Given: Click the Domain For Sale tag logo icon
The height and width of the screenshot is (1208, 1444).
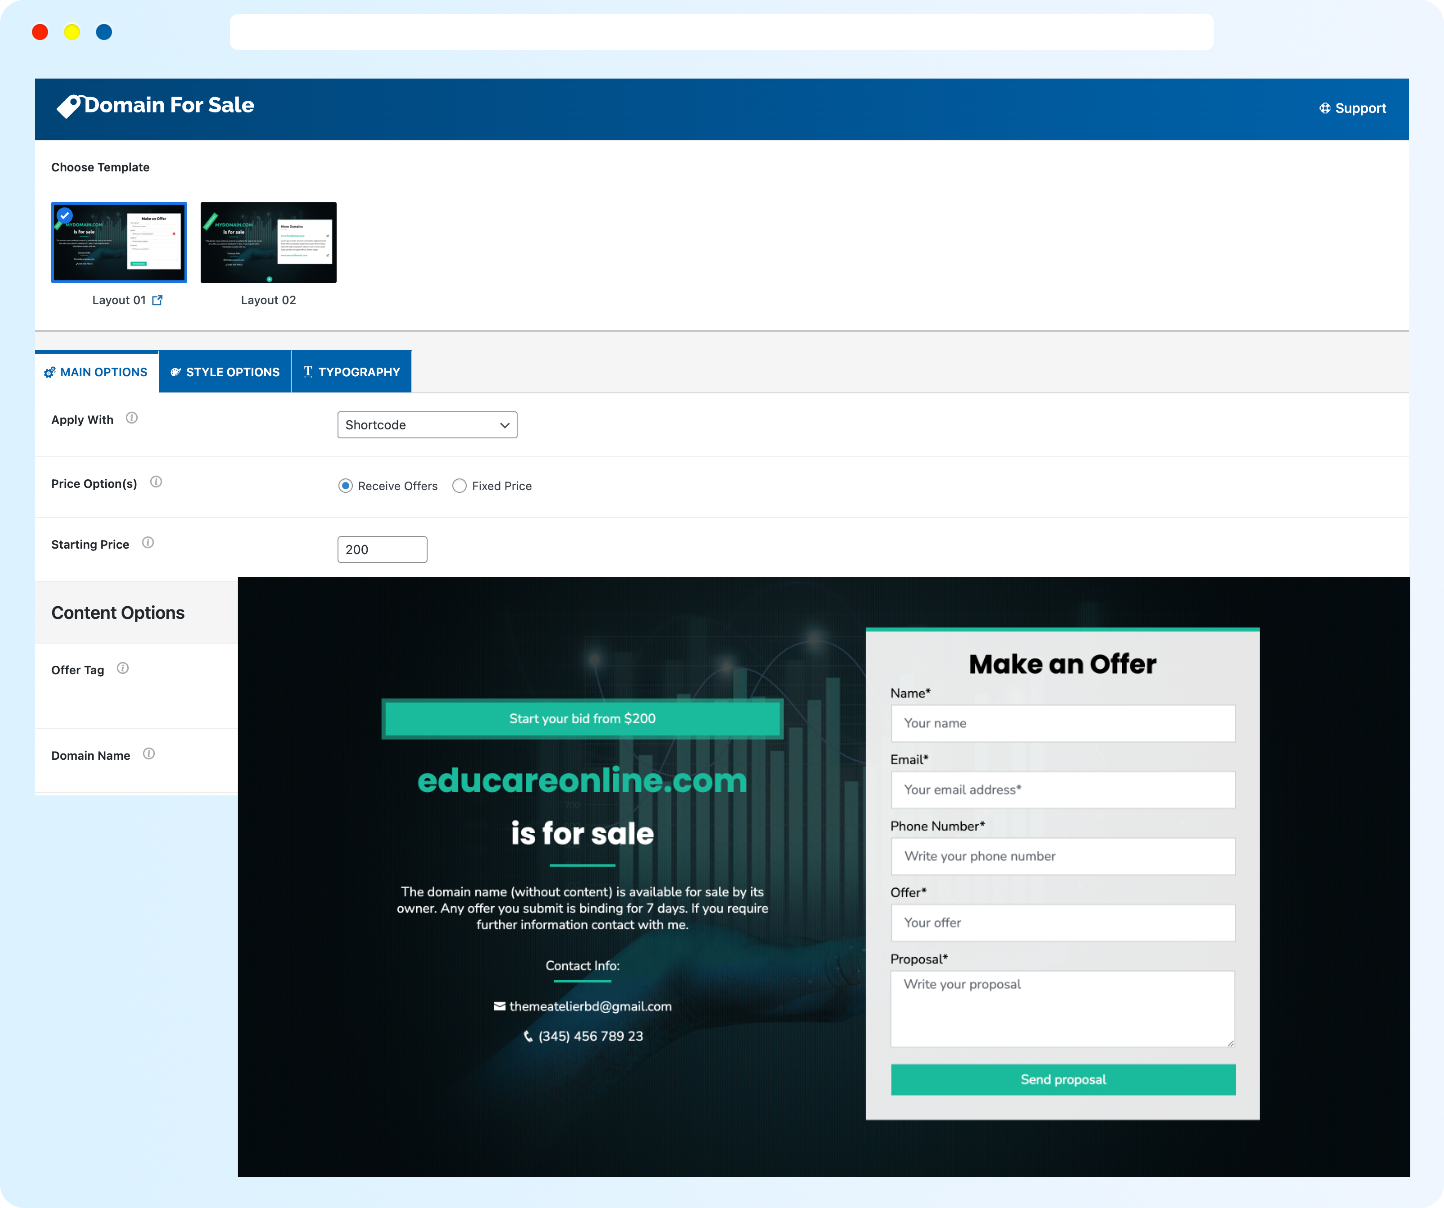Looking at the screenshot, I should pyautogui.click(x=69, y=106).
